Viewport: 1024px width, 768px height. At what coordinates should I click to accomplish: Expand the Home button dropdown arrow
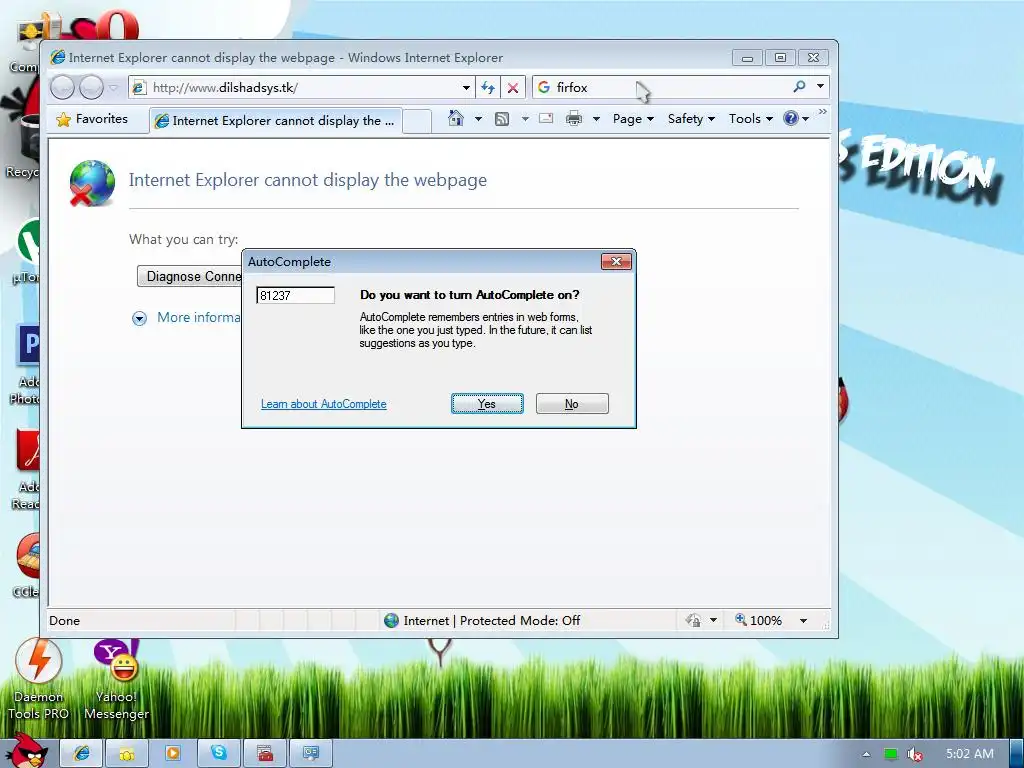point(478,119)
